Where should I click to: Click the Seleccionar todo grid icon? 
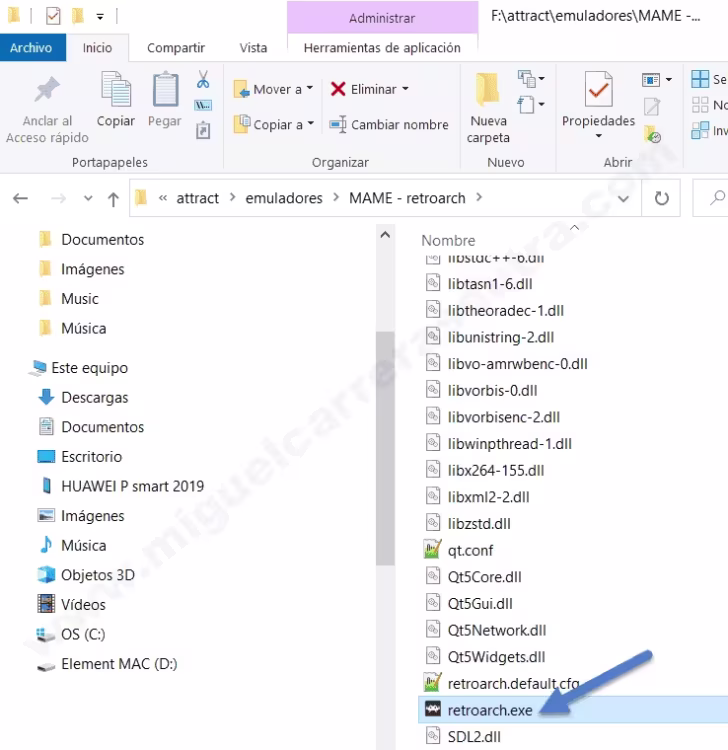(x=700, y=79)
